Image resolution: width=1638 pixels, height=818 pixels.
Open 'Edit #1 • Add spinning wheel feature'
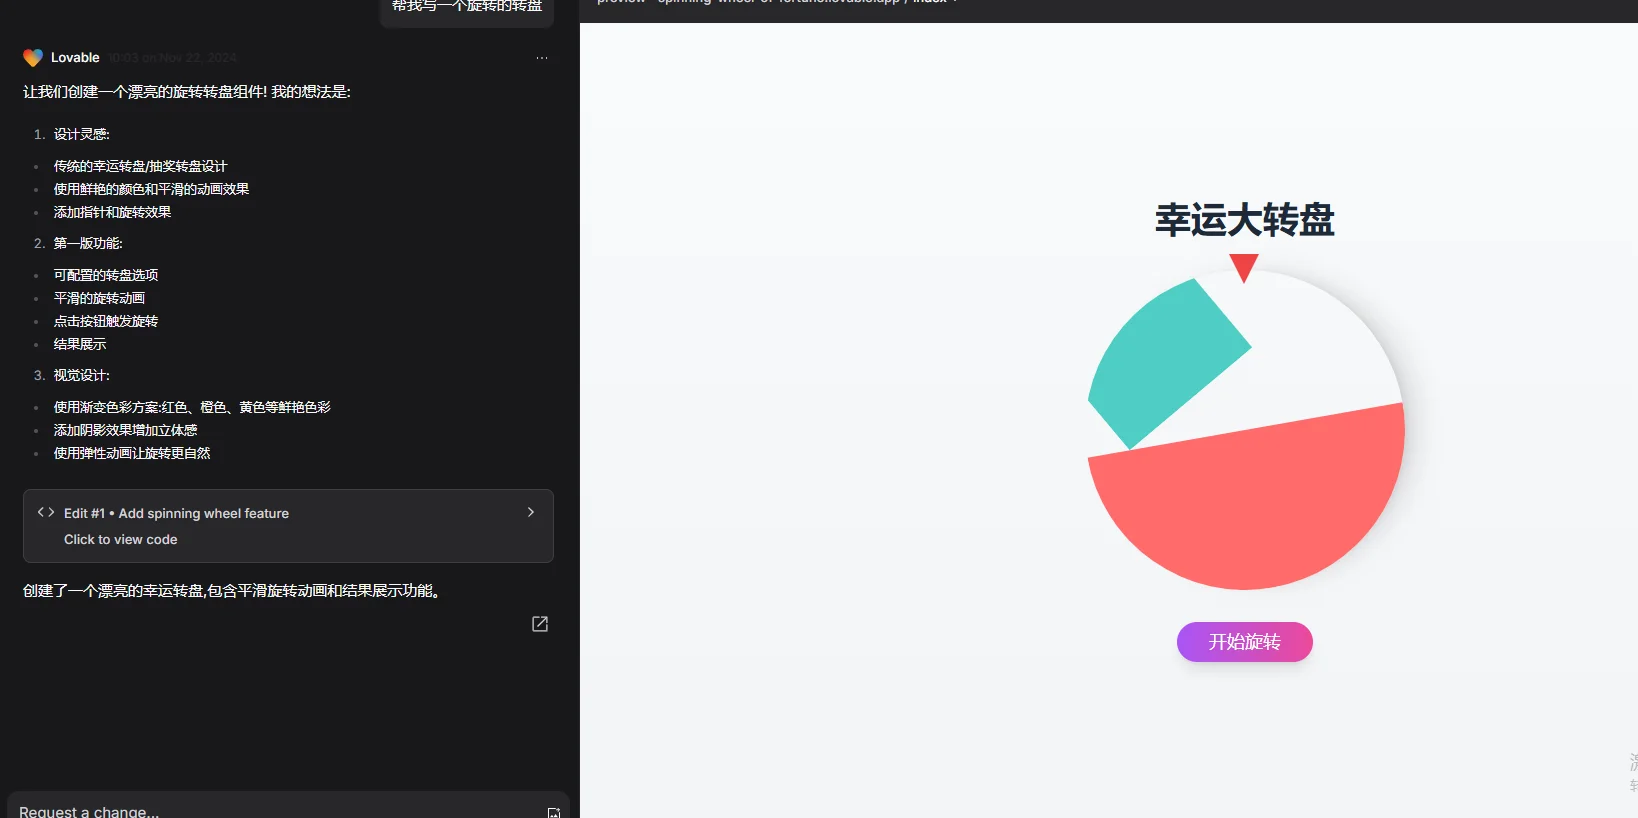point(177,513)
